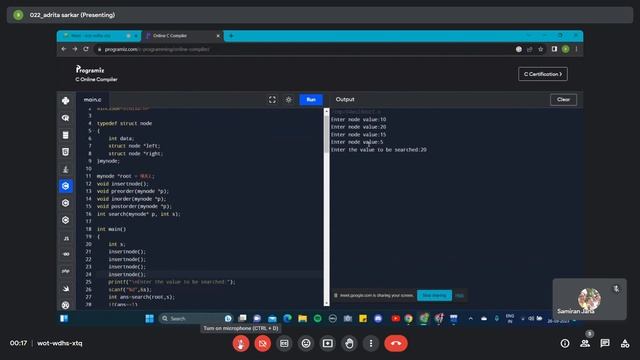This screenshot has height=360, width=640.
Task: Hide the screen sharing notification bar
Action: (x=460, y=295)
